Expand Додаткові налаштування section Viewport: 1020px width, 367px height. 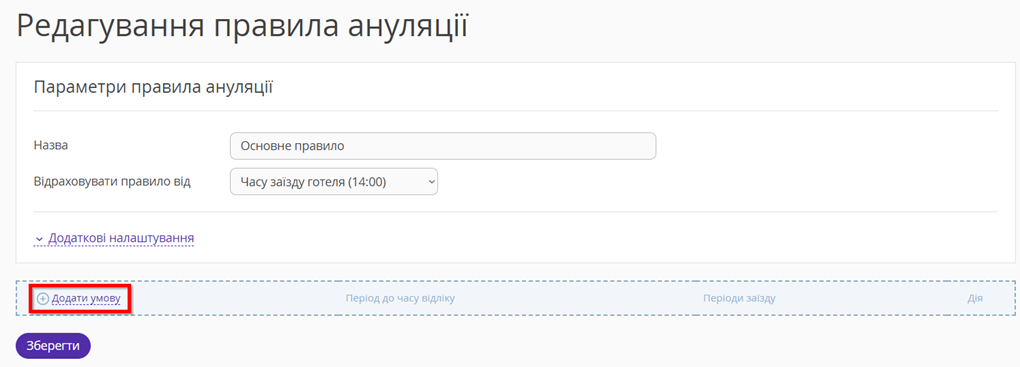(114, 238)
